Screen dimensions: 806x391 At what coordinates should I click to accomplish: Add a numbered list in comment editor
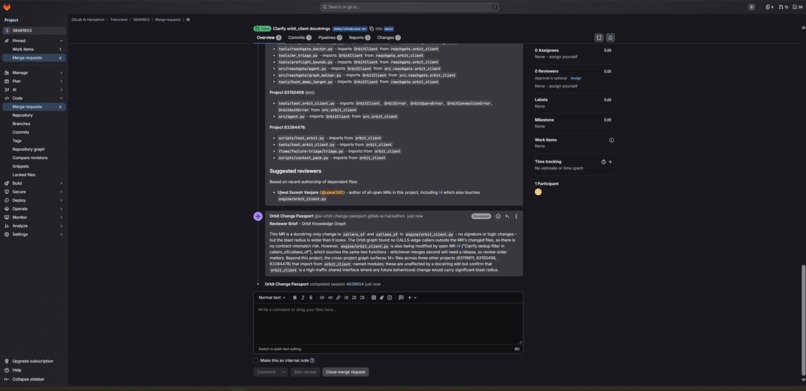tap(354, 297)
